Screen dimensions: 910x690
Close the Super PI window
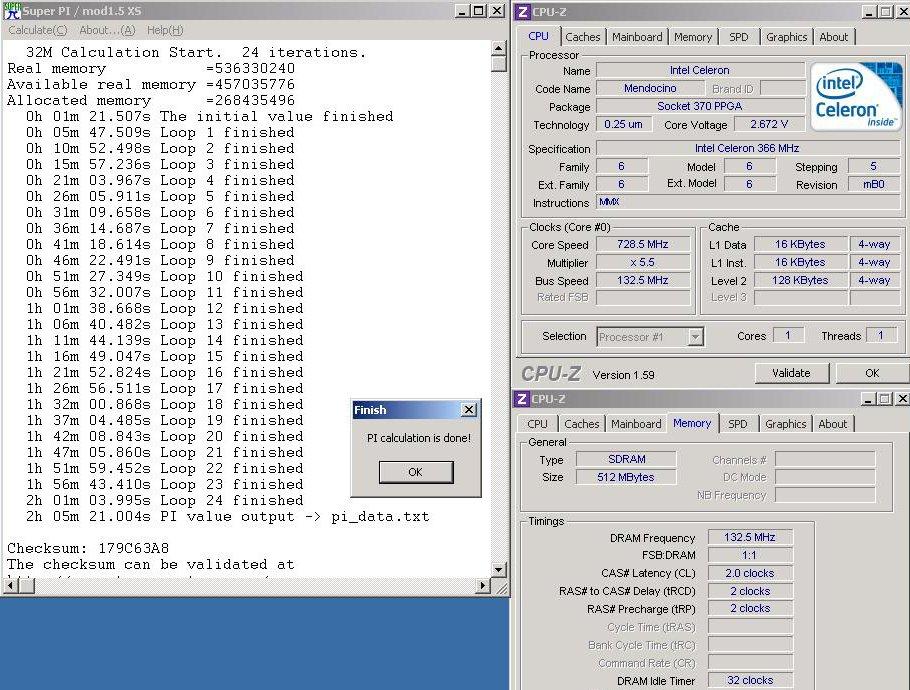coord(497,11)
